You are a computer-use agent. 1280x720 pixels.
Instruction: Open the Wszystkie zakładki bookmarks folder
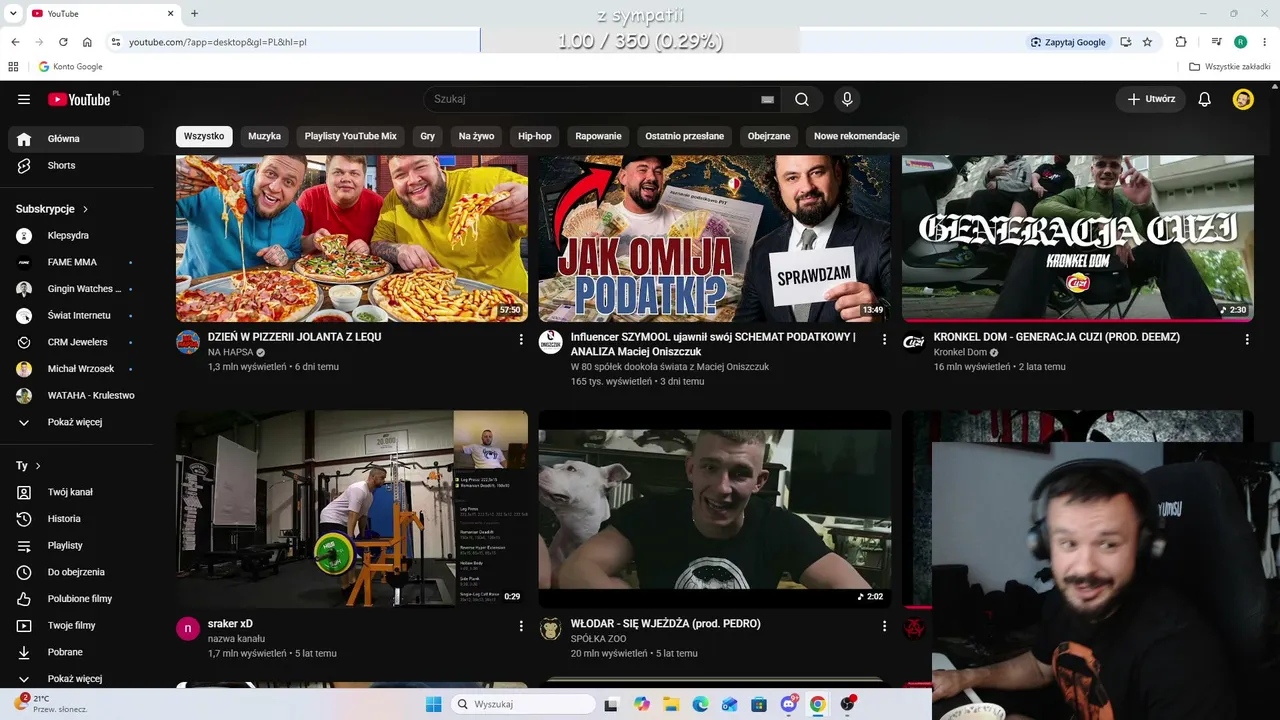click(x=1230, y=67)
